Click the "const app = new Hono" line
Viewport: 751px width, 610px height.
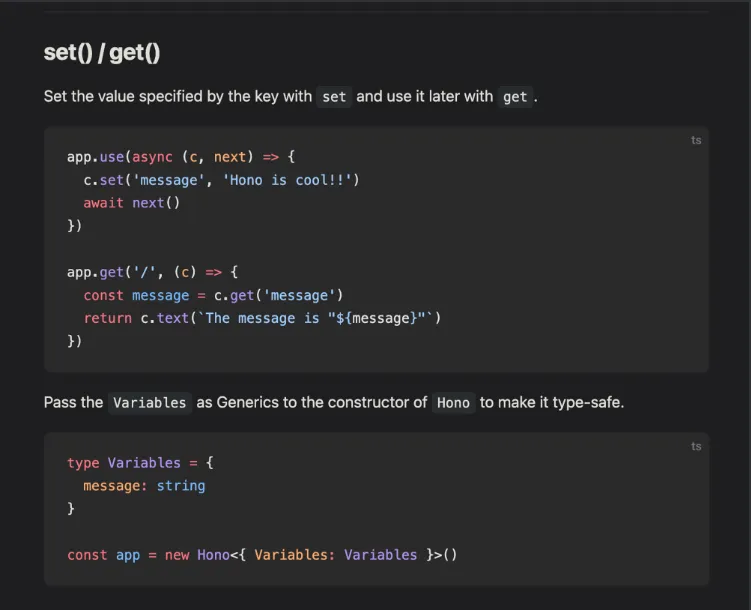(x=261, y=555)
